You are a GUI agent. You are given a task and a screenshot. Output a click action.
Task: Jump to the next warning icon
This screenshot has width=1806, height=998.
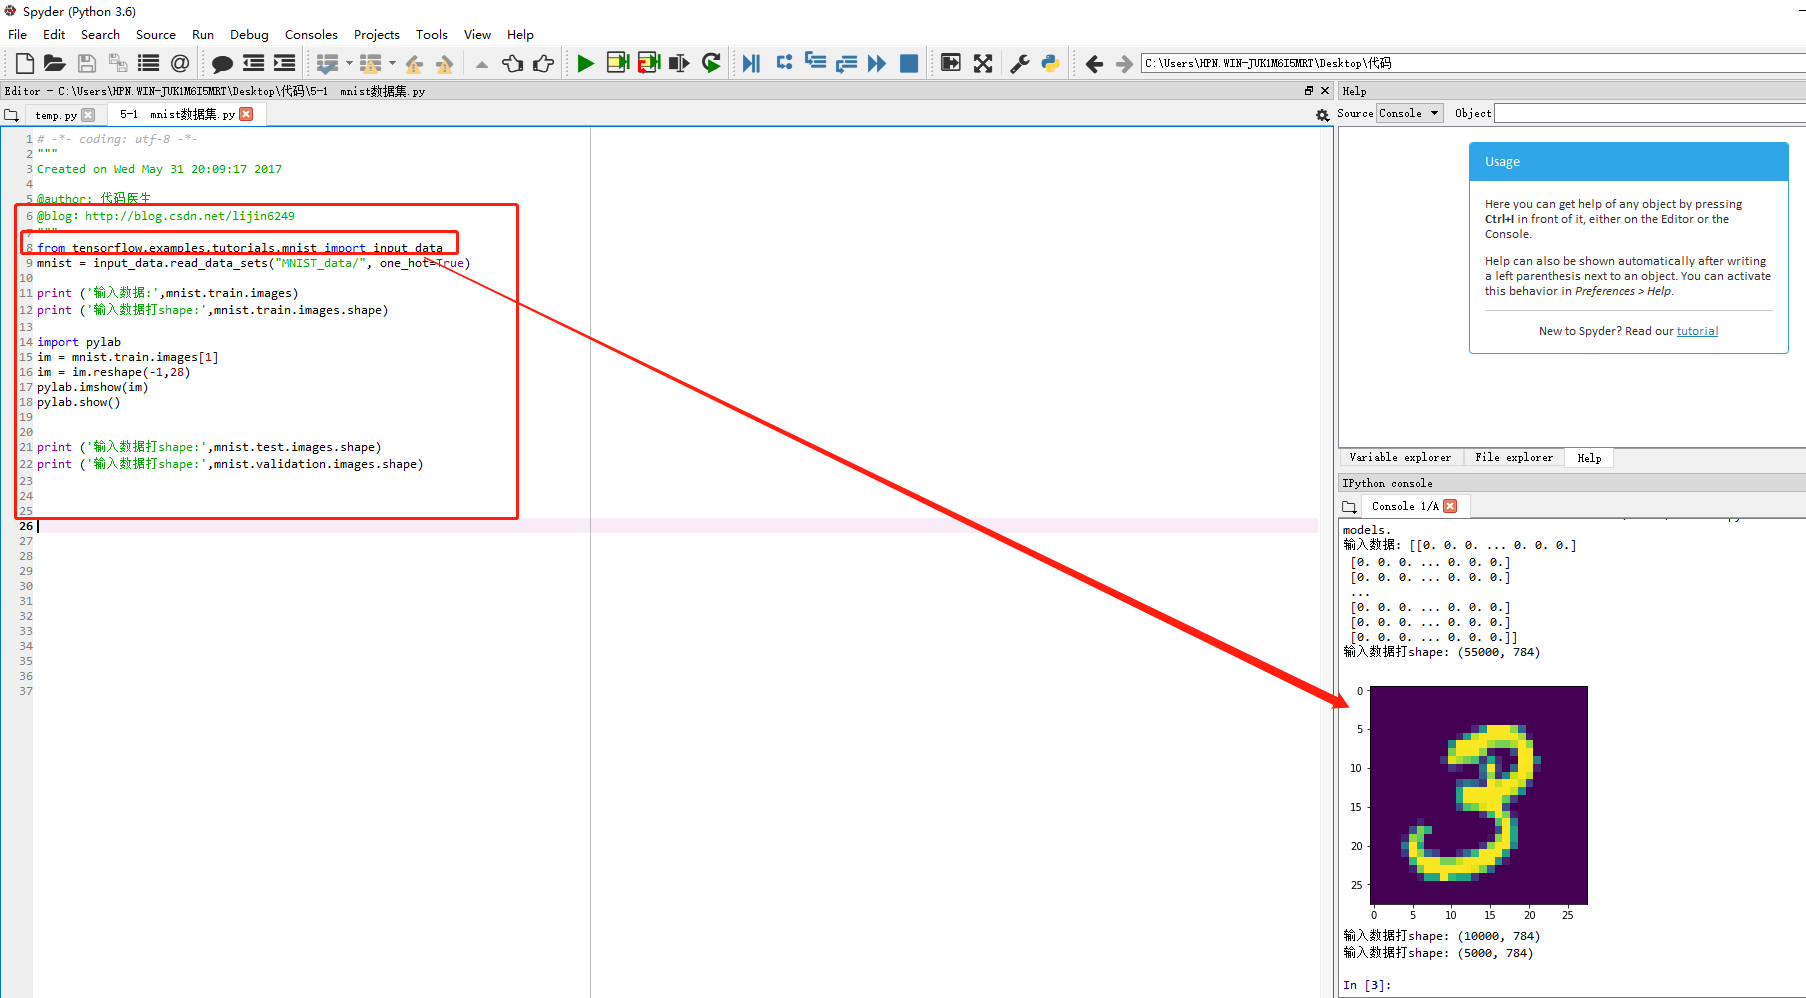[x=445, y=63]
